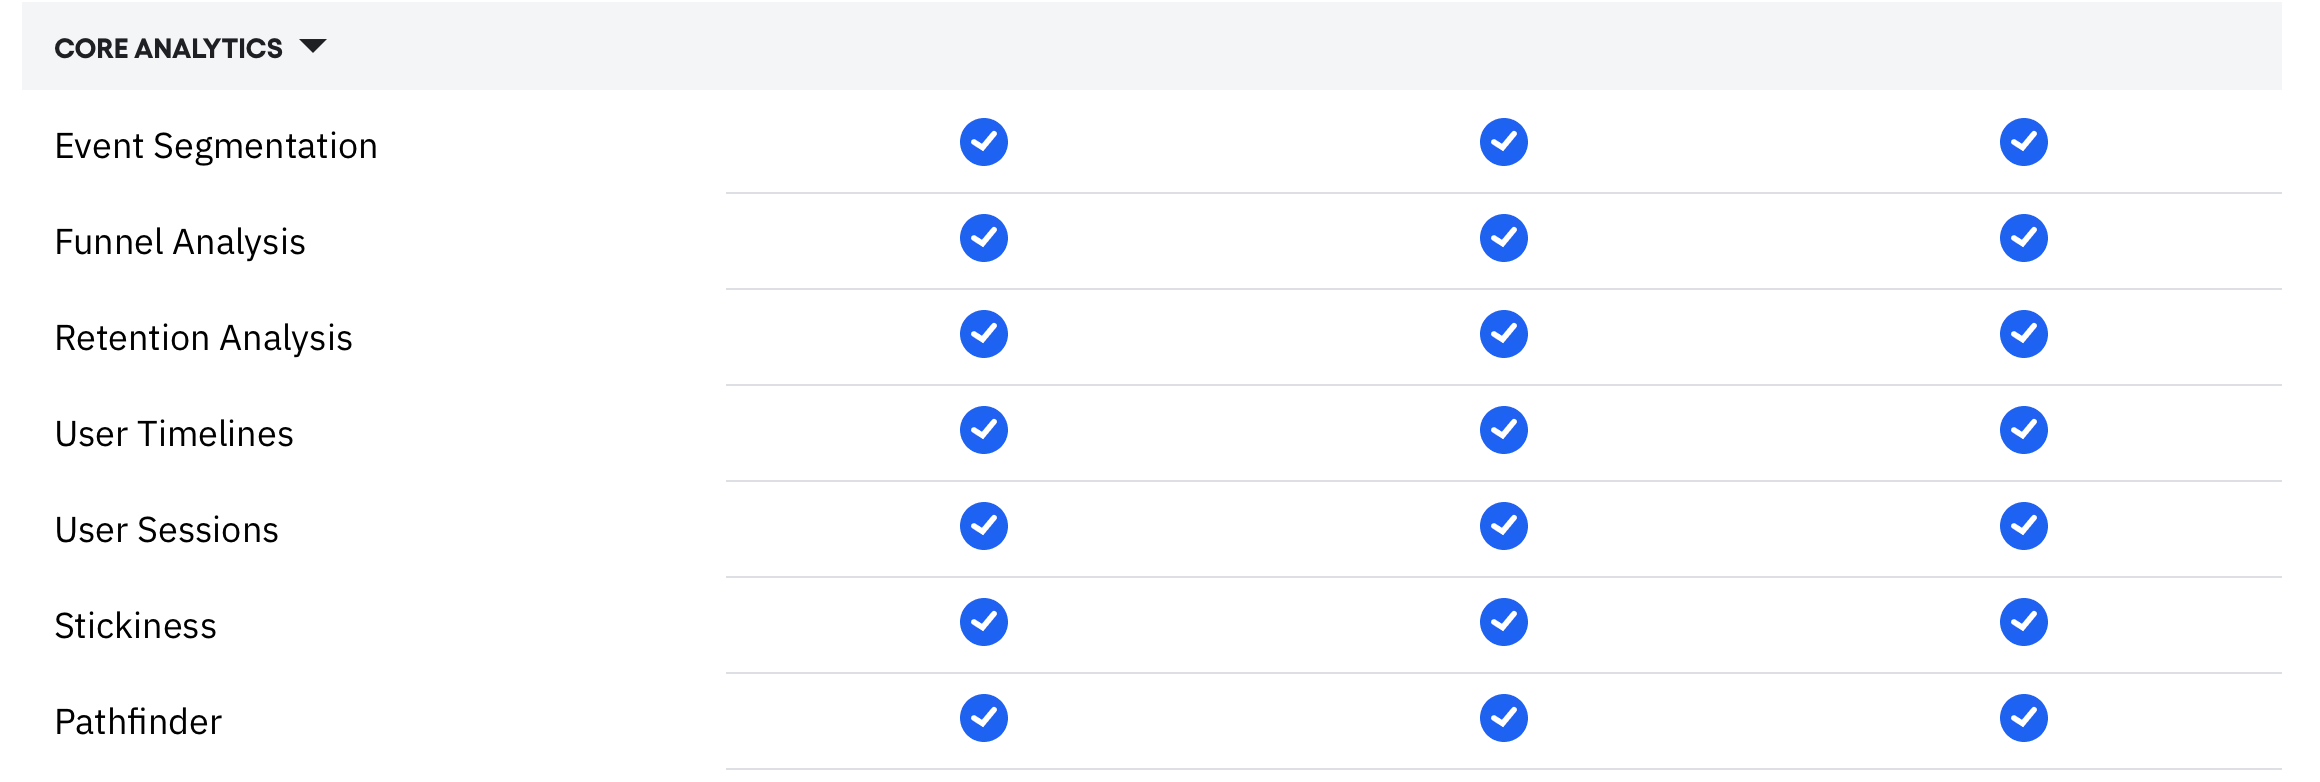Click User Timelines third column checkmark

pos(2023,430)
